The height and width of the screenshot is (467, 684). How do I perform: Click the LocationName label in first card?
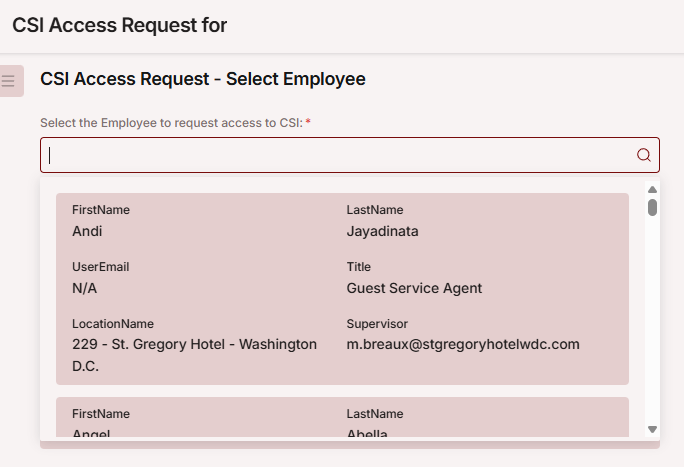pos(113,324)
